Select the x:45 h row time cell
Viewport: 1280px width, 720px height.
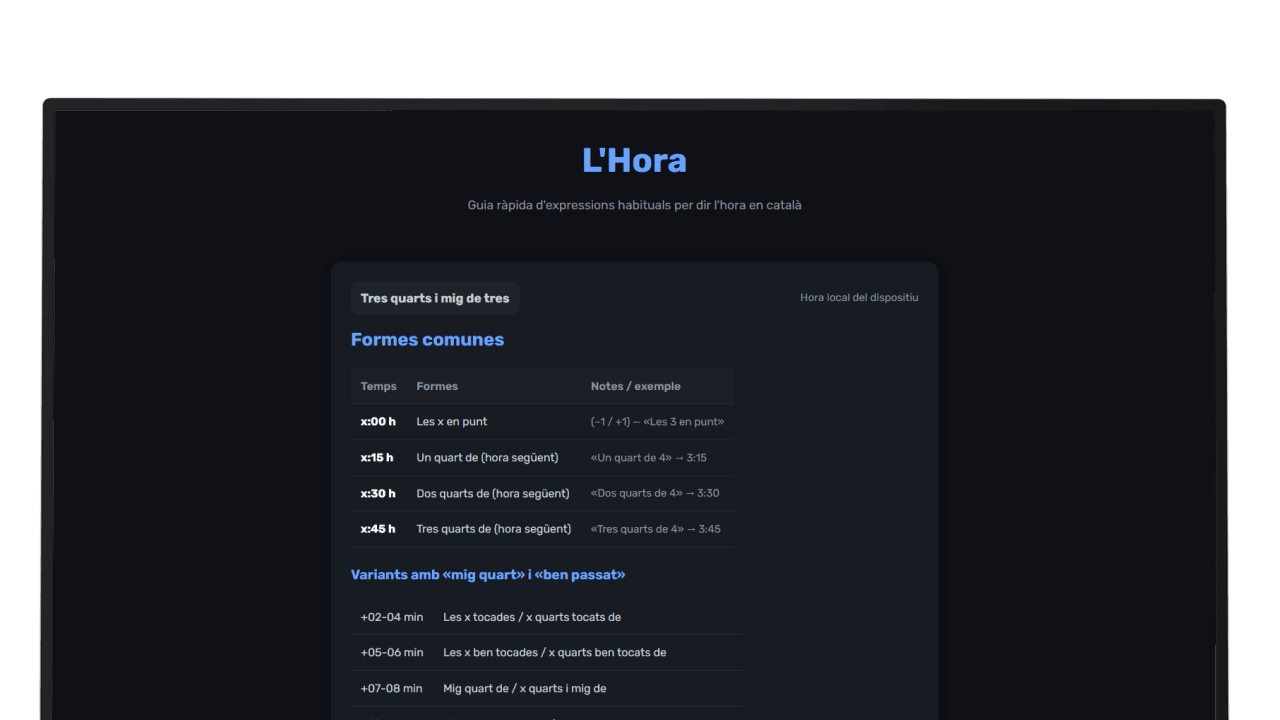(378, 529)
